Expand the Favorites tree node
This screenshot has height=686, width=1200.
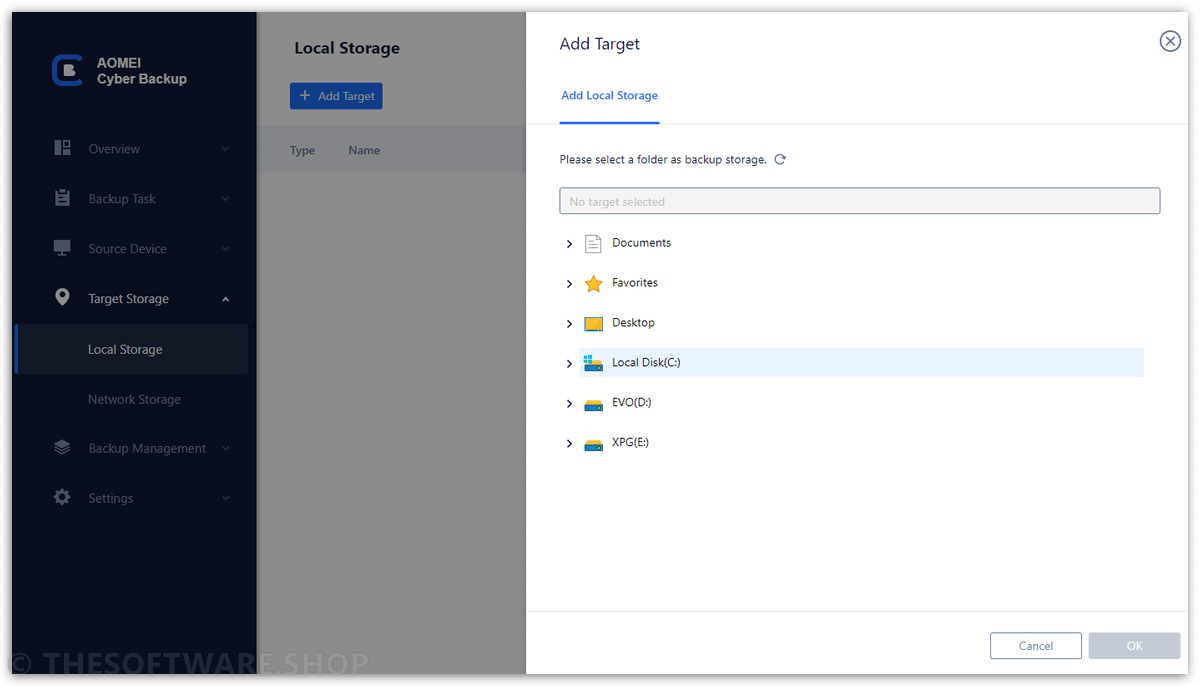click(x=569, y=284)
